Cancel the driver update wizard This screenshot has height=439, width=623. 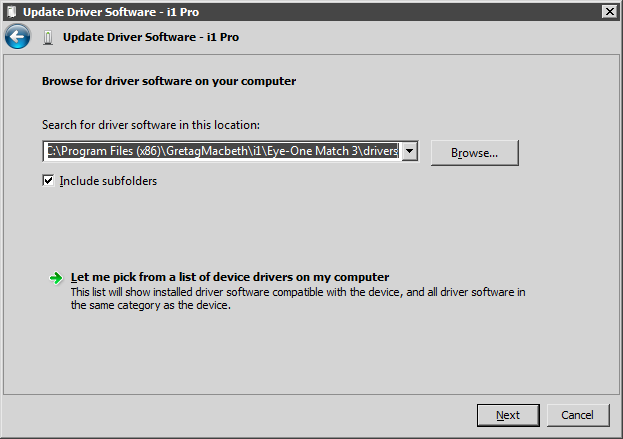(x=578, y=415)
